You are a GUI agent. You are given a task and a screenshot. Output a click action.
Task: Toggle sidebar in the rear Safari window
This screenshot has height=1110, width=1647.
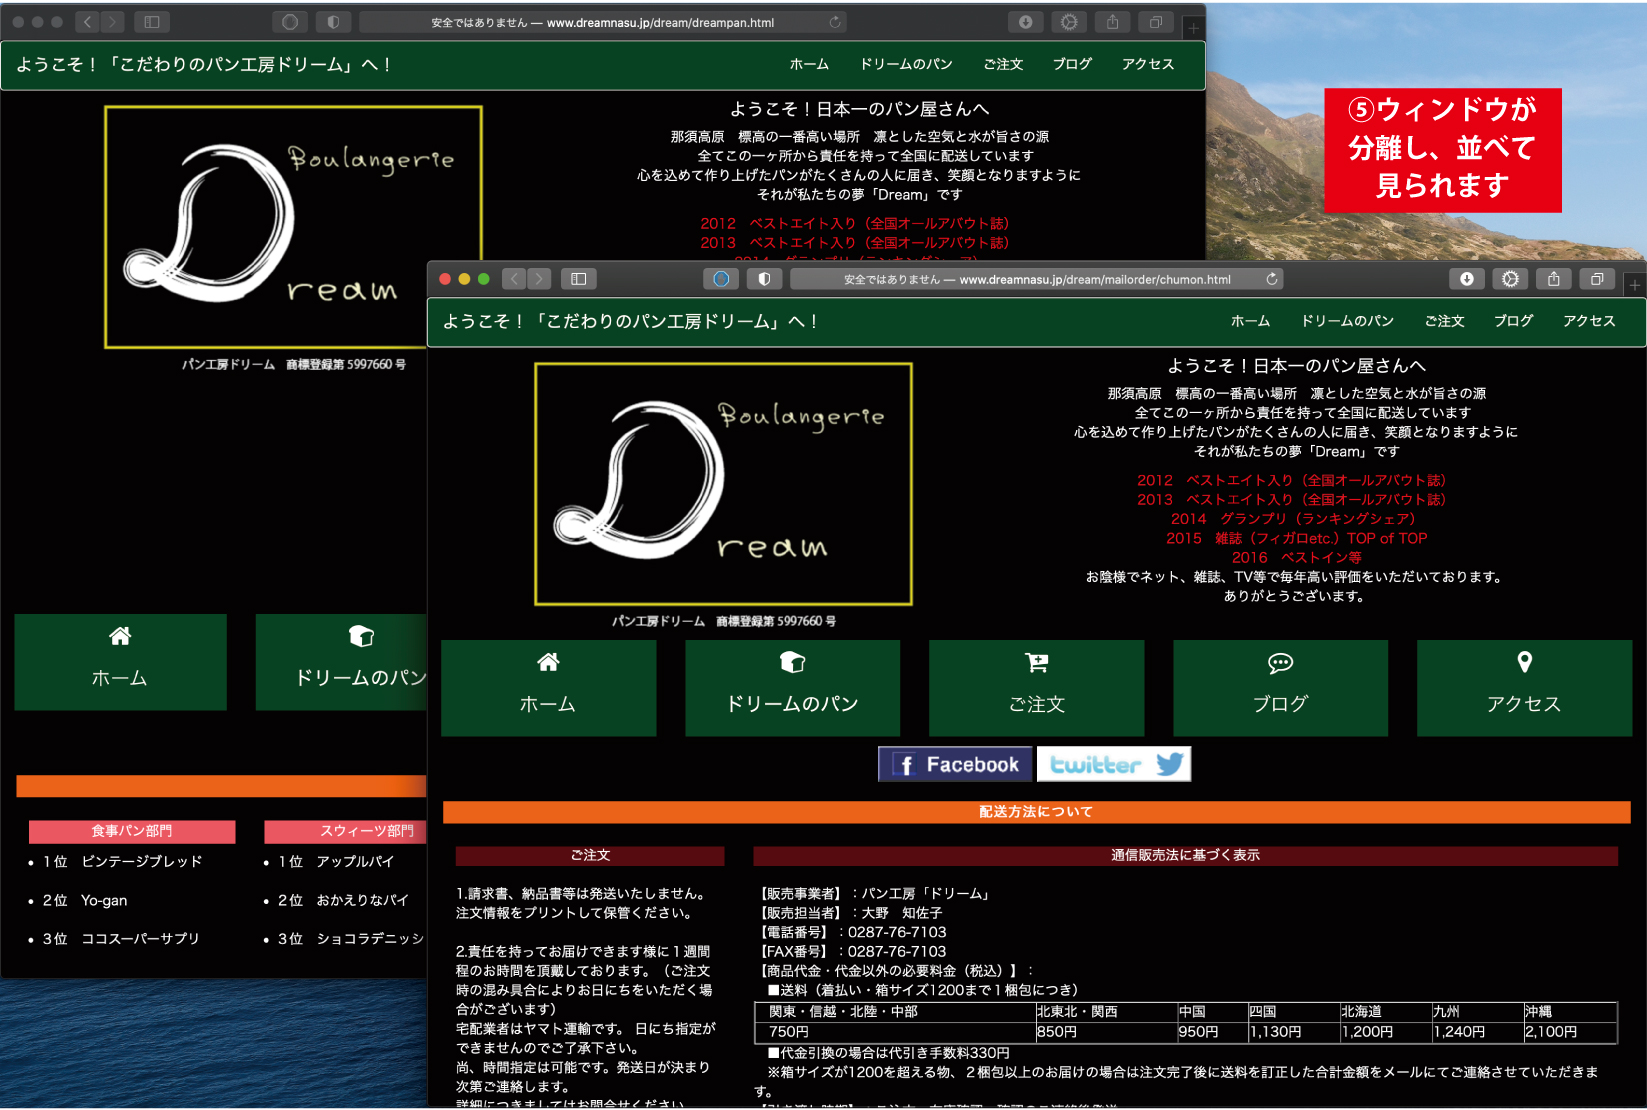coord(152,22)
